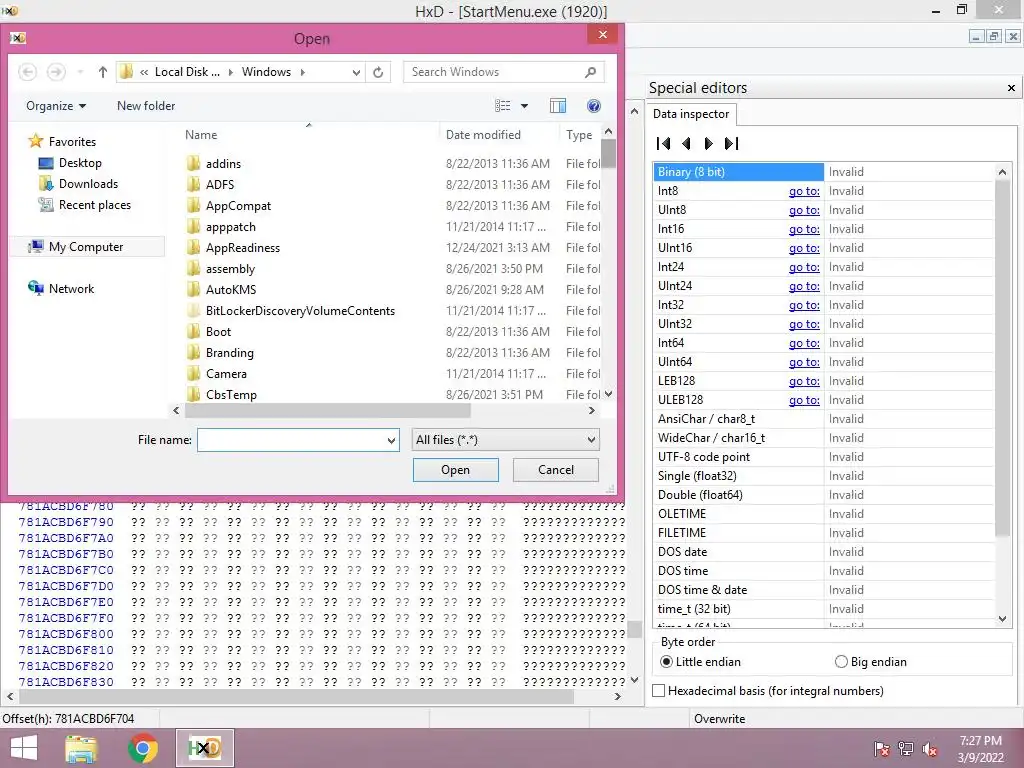This screenshot has width=1024, height=768.
Task: Click New folder in toolbar
Action: (146, 106)
